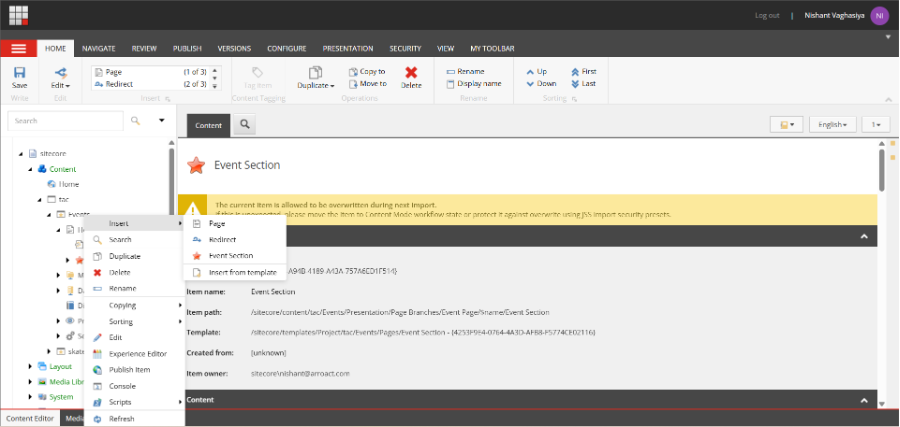Choose Experience Editor in context menu
Viewport: 900px width, 427px height.
pos(134,354)
